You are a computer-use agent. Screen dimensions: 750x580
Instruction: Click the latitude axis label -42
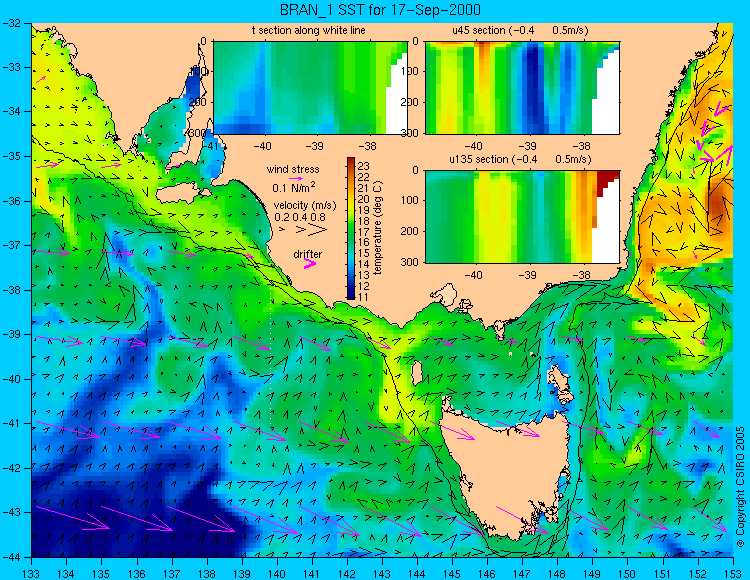(11, 468)
